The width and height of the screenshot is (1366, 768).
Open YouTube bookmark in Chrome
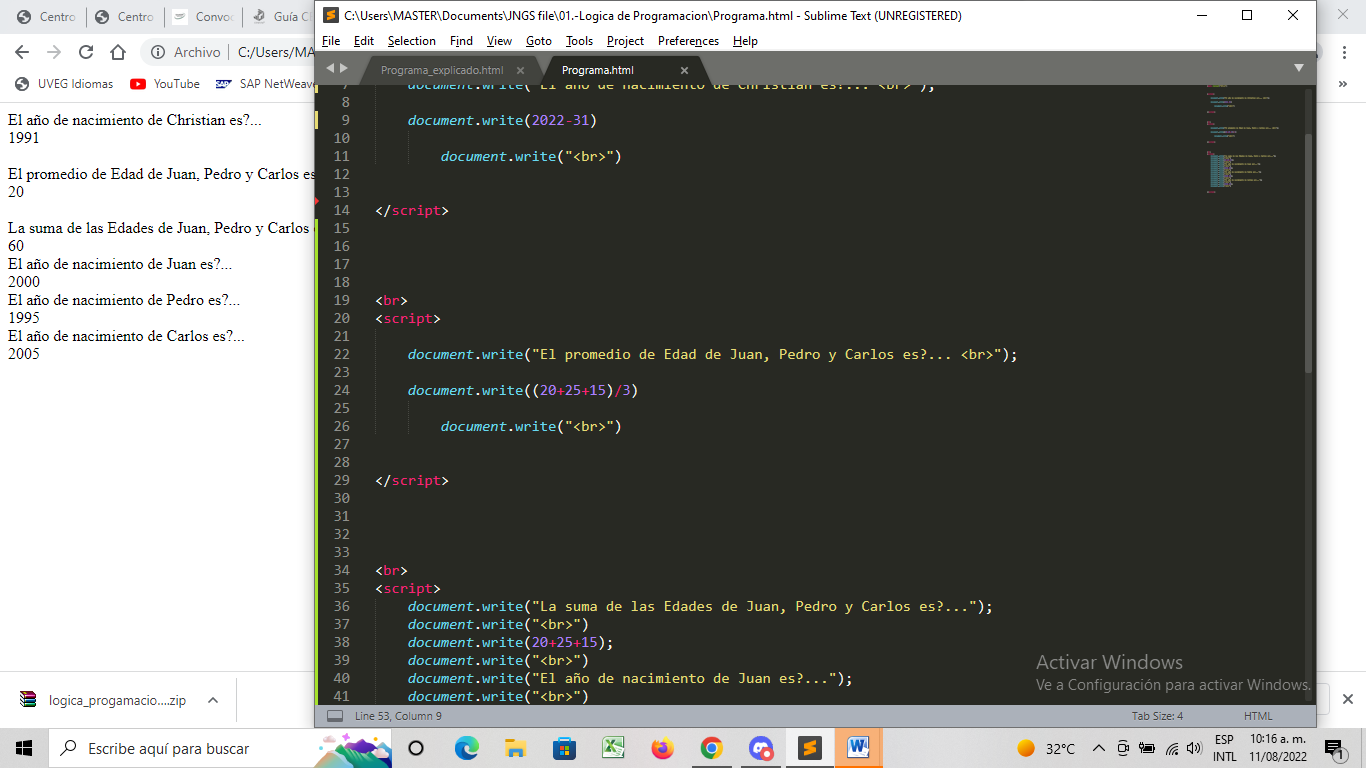[165, 84]
